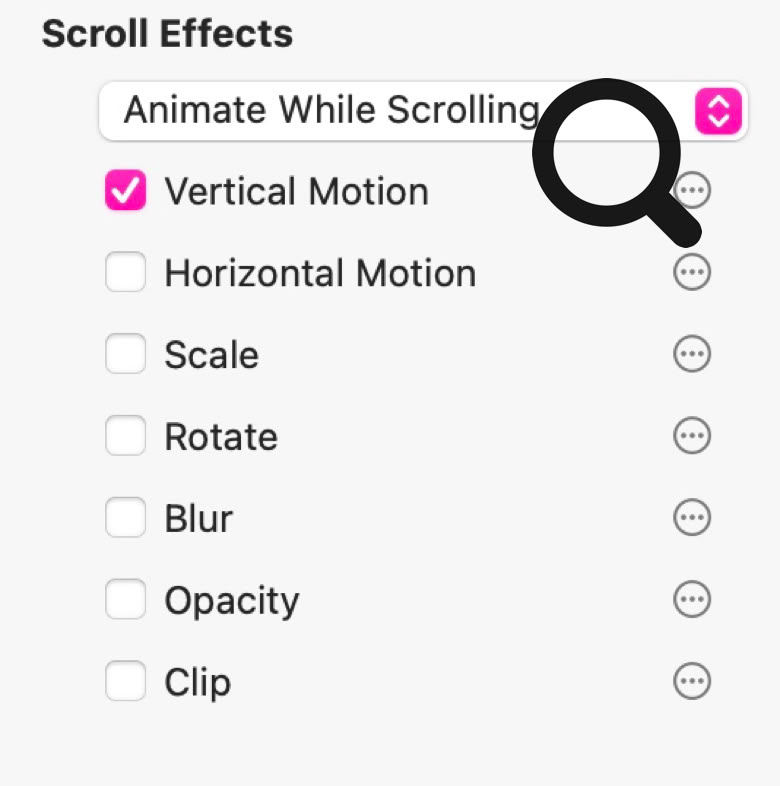Click the Scale effect ellipsis icon
The image size is (780, 786).
(692, 354)
